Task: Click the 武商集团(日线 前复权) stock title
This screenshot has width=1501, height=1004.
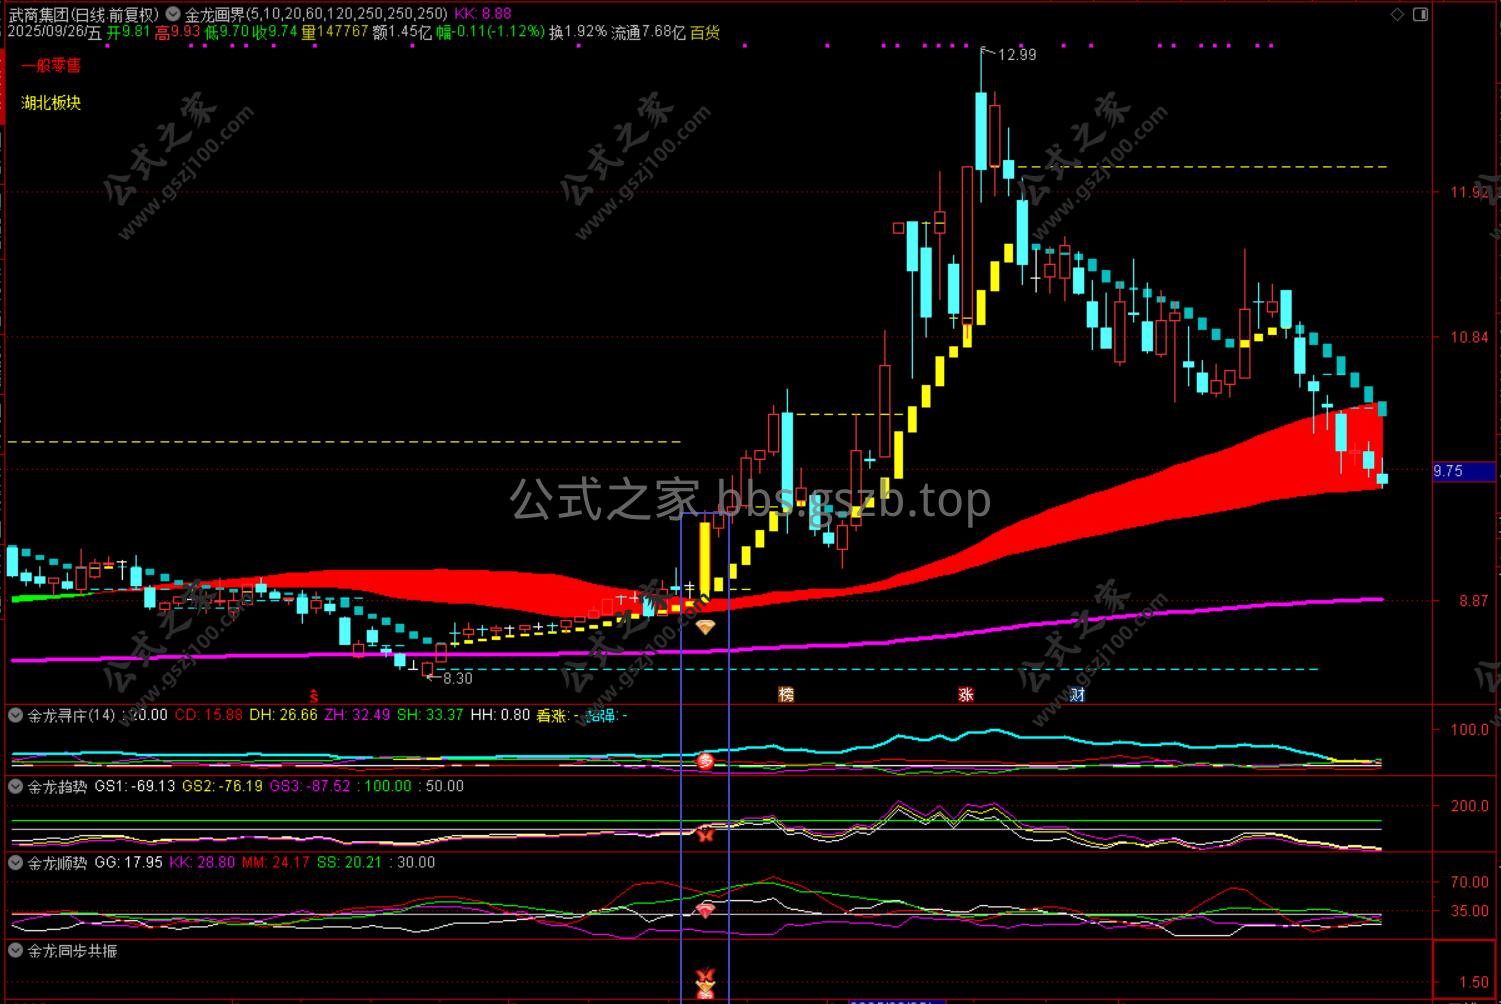Action: [83, 14]
